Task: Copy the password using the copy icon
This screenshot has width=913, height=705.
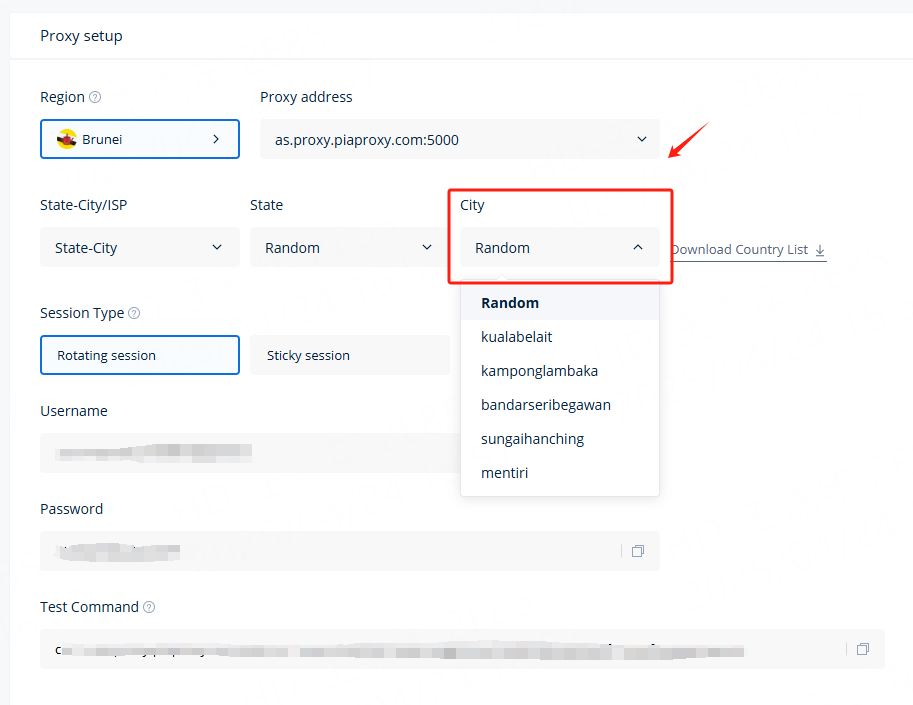Action: tap(637, 551)
